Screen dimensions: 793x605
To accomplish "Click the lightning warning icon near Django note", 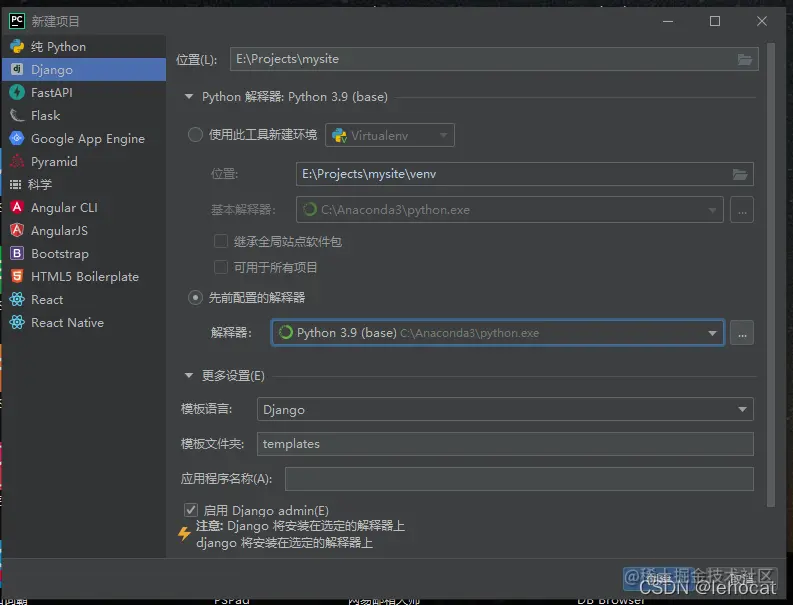I will click(x=184, y=534).
